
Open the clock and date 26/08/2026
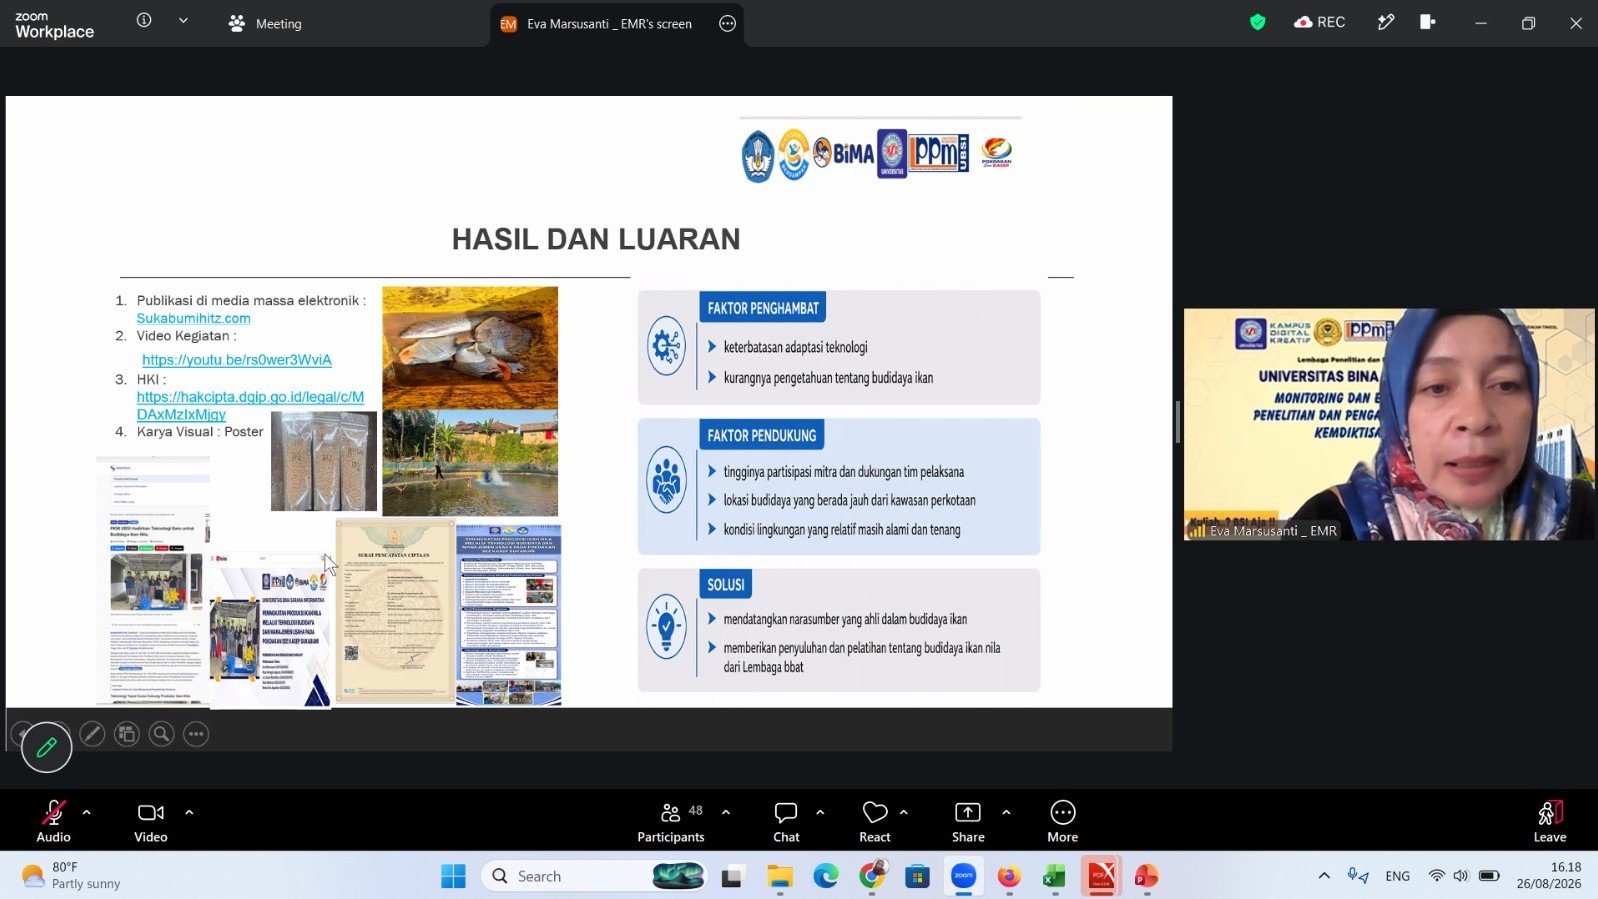(1549, 875)
